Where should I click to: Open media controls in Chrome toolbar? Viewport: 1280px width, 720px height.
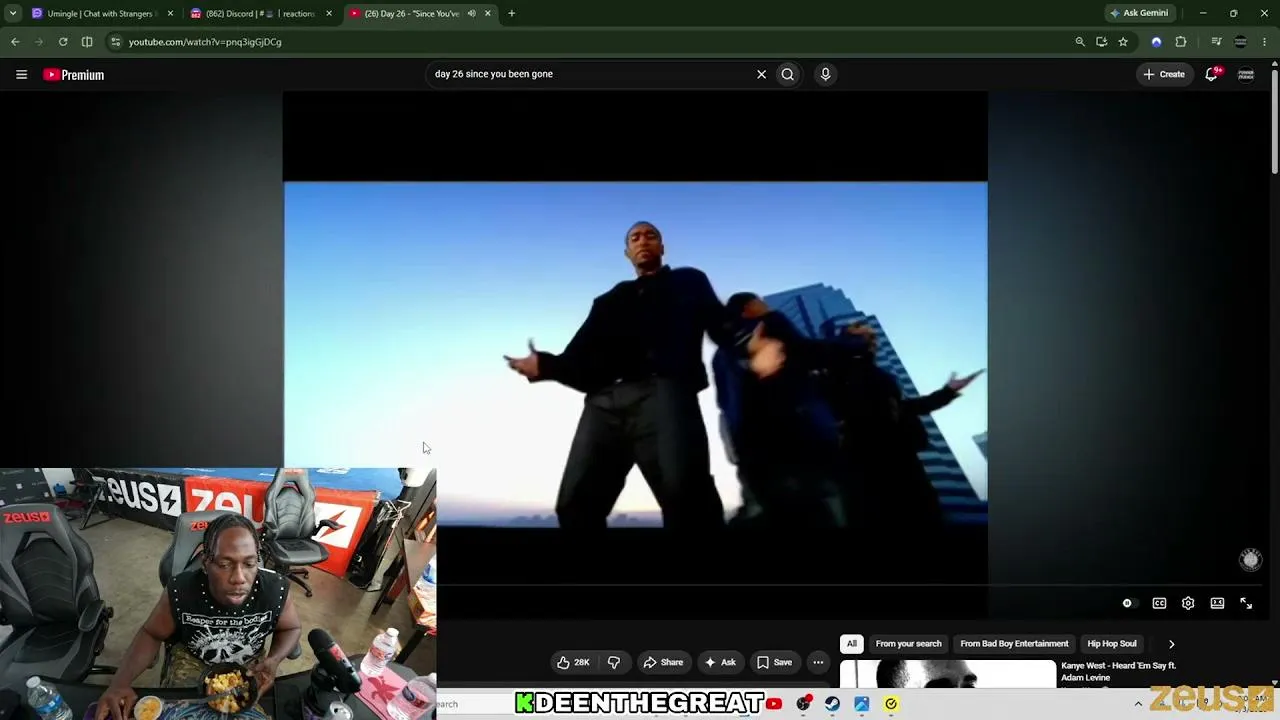click(1216, 42)
